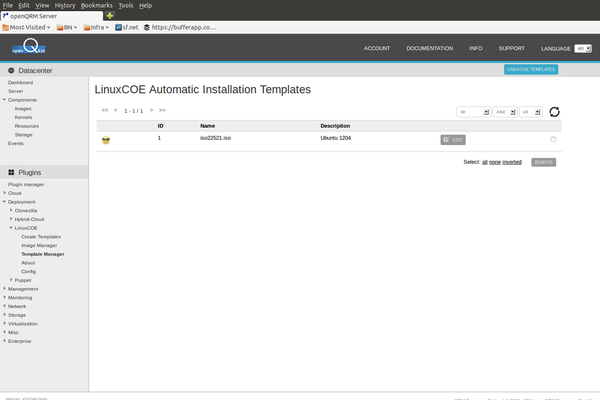The image size is (600, 400).
Task: Open the Bookmarks menu
Action: click(x=96, y=5)
